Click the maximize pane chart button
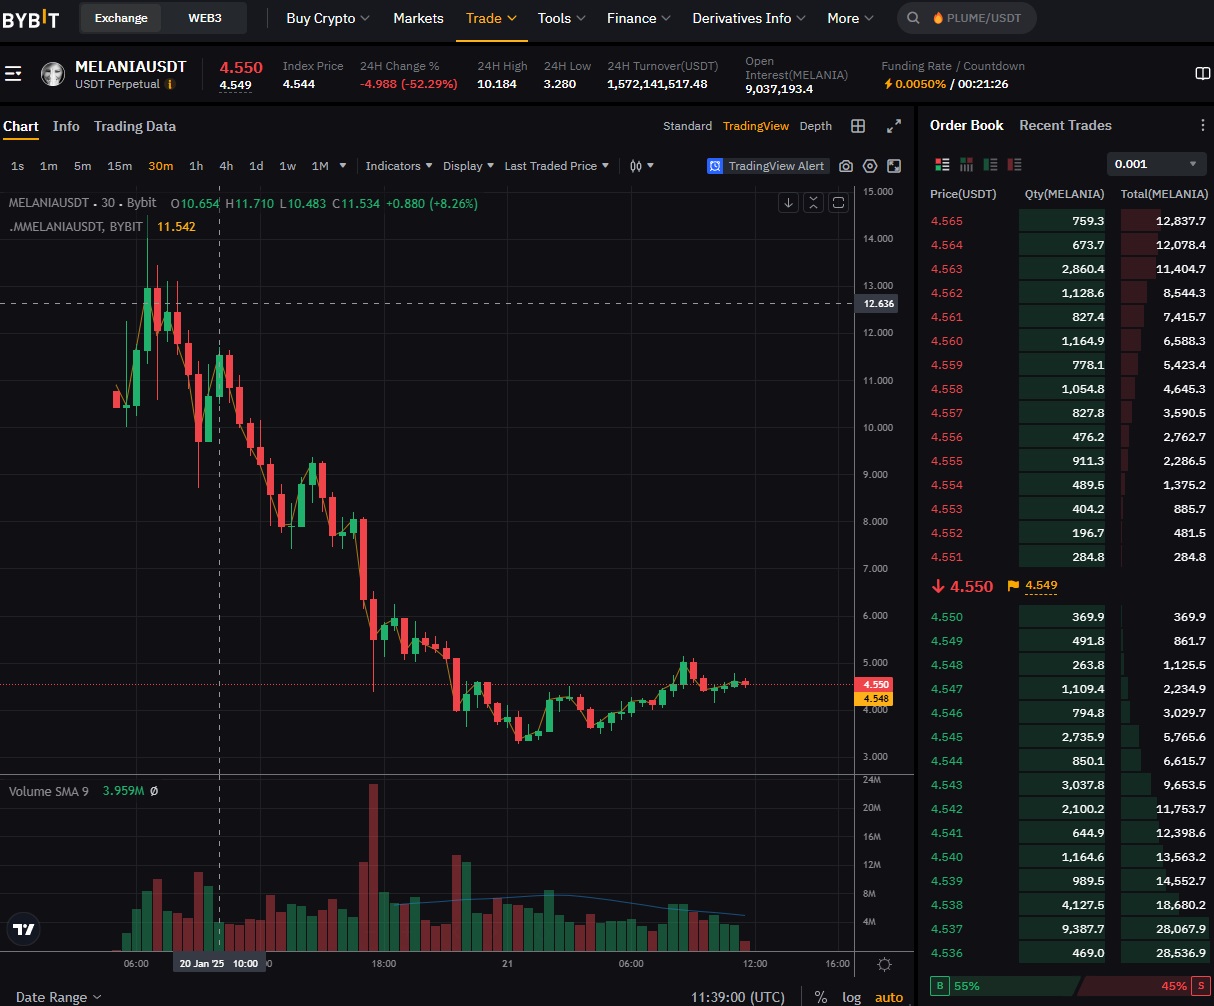Viewport: 1214px width, 1006px height. tap(839, 203)
